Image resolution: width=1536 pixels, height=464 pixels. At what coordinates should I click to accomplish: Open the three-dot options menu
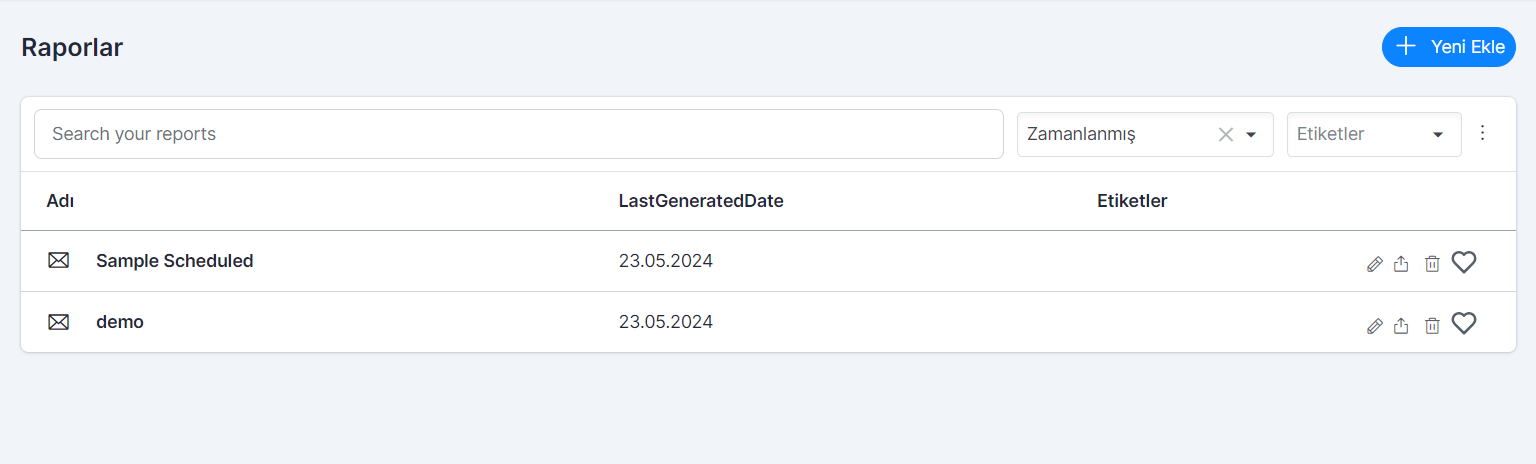(1483, 133)
